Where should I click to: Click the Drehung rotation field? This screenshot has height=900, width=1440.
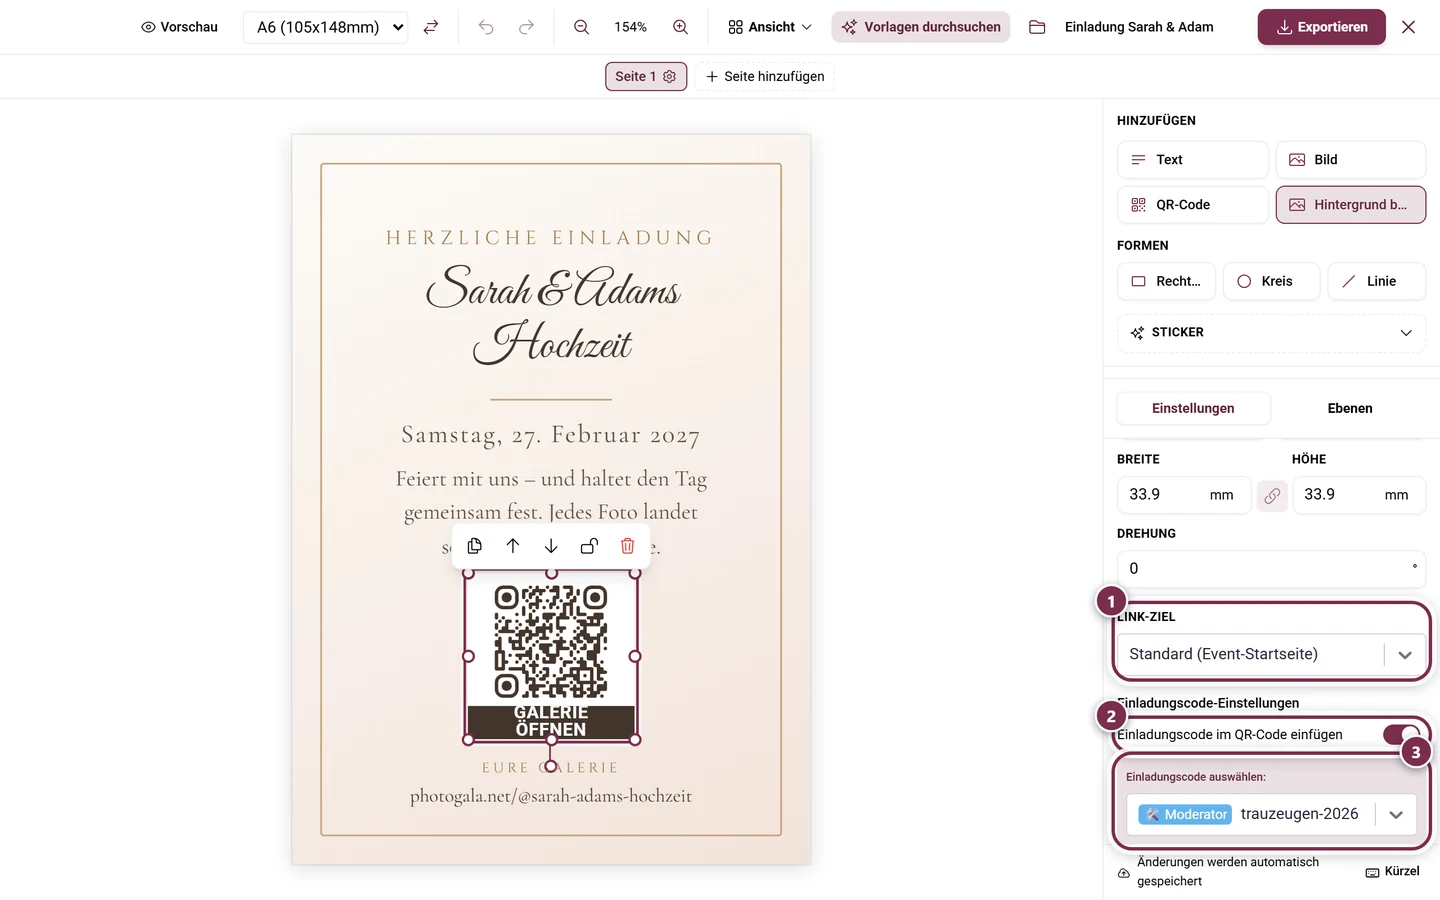click(x=1271, y=568)
